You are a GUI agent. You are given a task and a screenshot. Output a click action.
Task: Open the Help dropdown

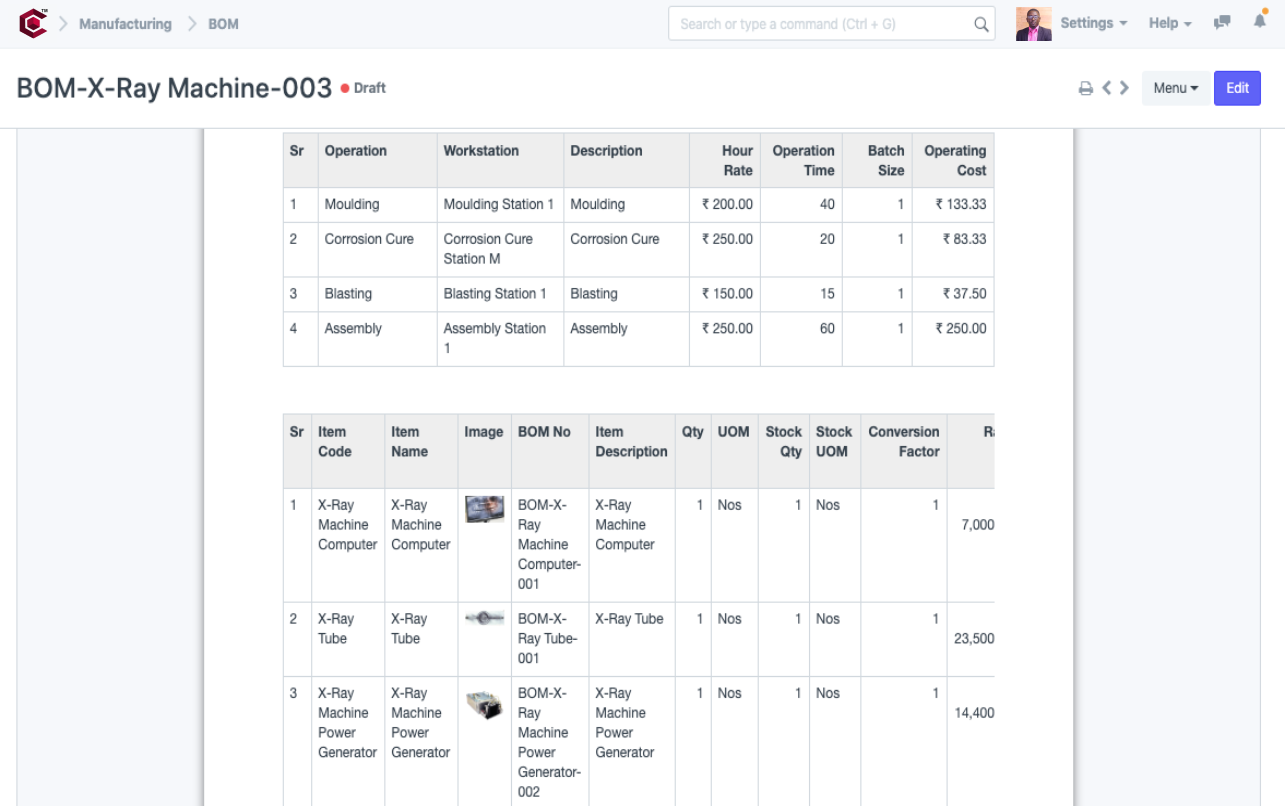pyautogui.click(x=1169, y=23)
